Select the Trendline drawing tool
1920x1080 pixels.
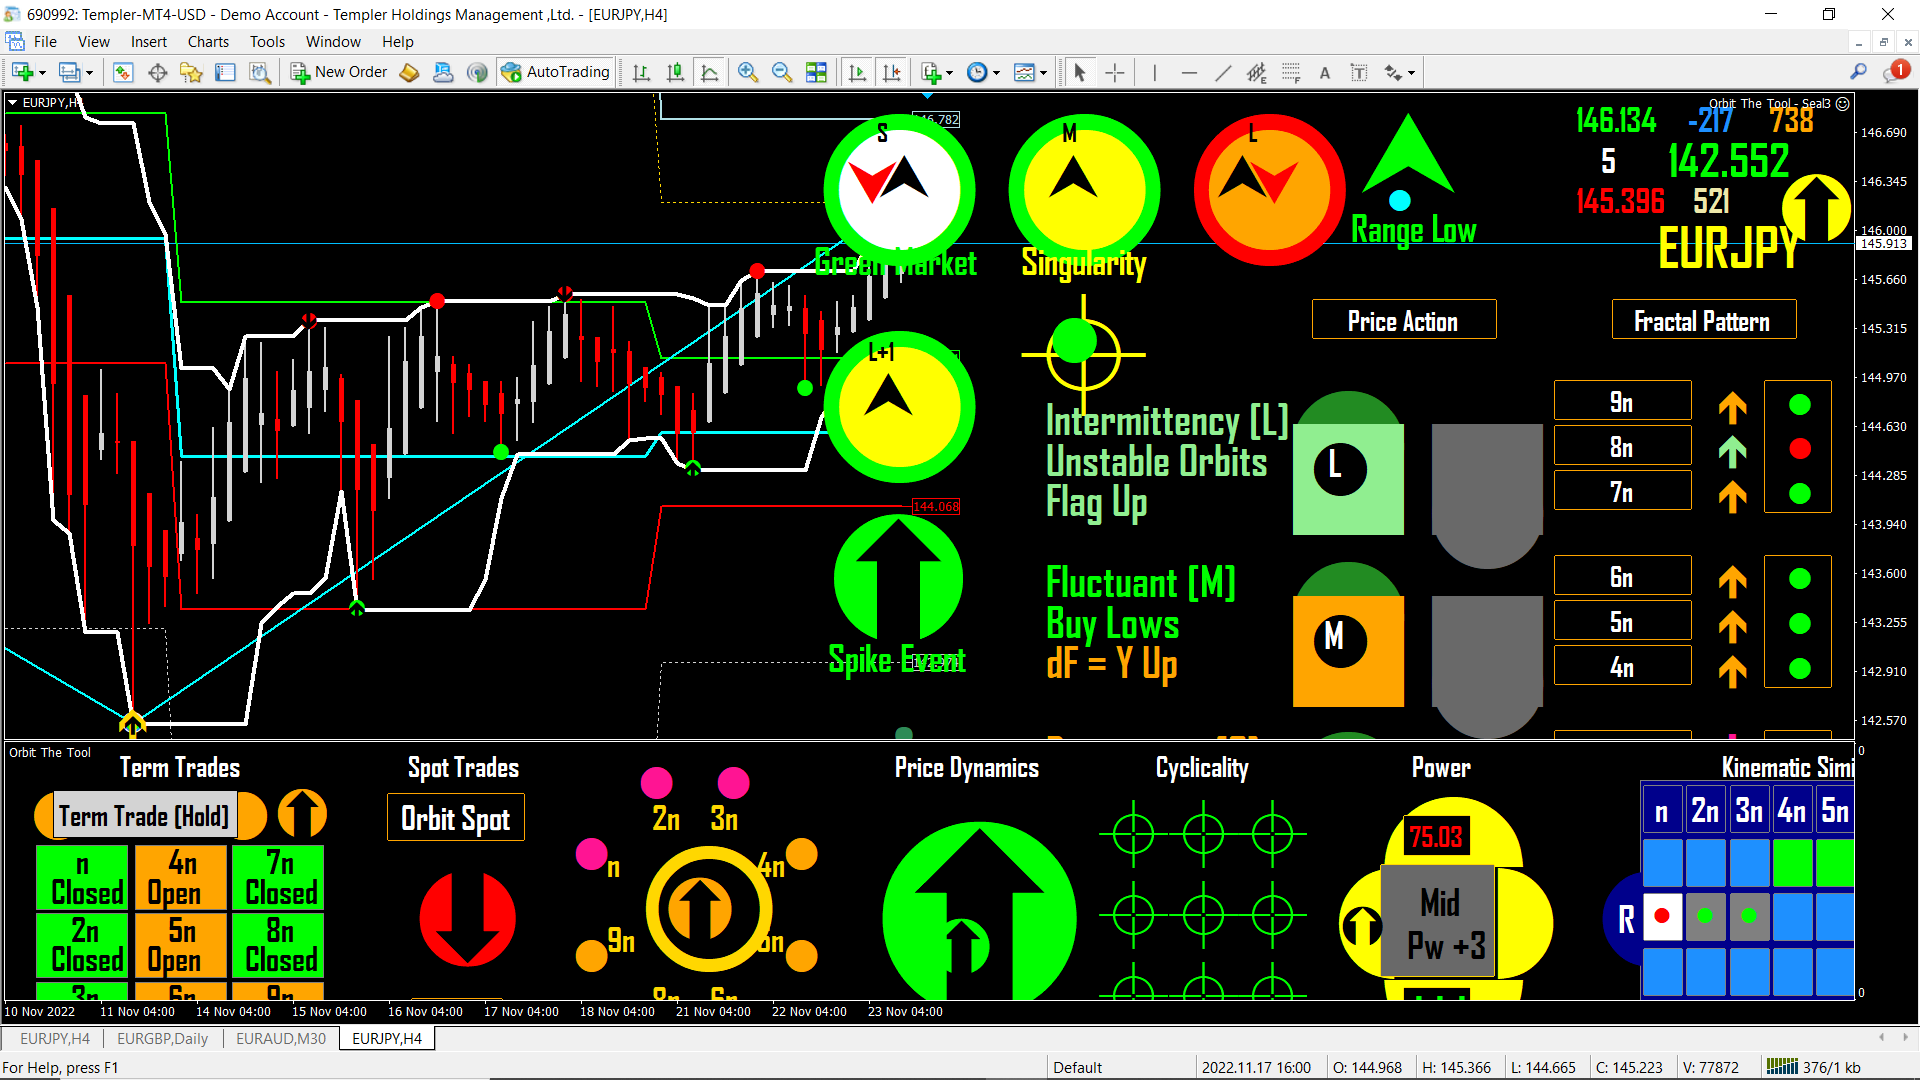[1223, 72]
